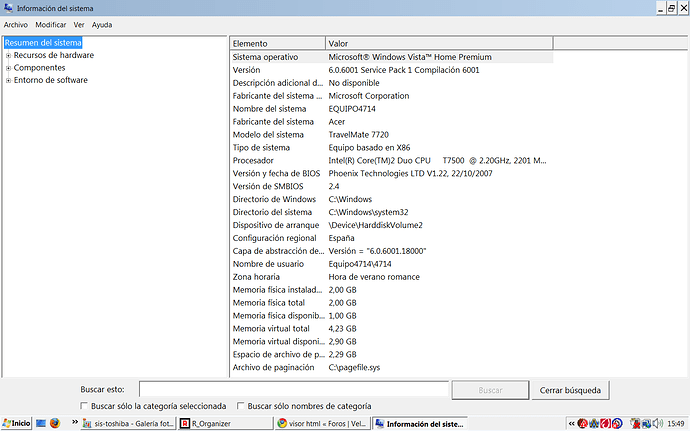
Task: Select the Zona horaria row
Action: 392,276
